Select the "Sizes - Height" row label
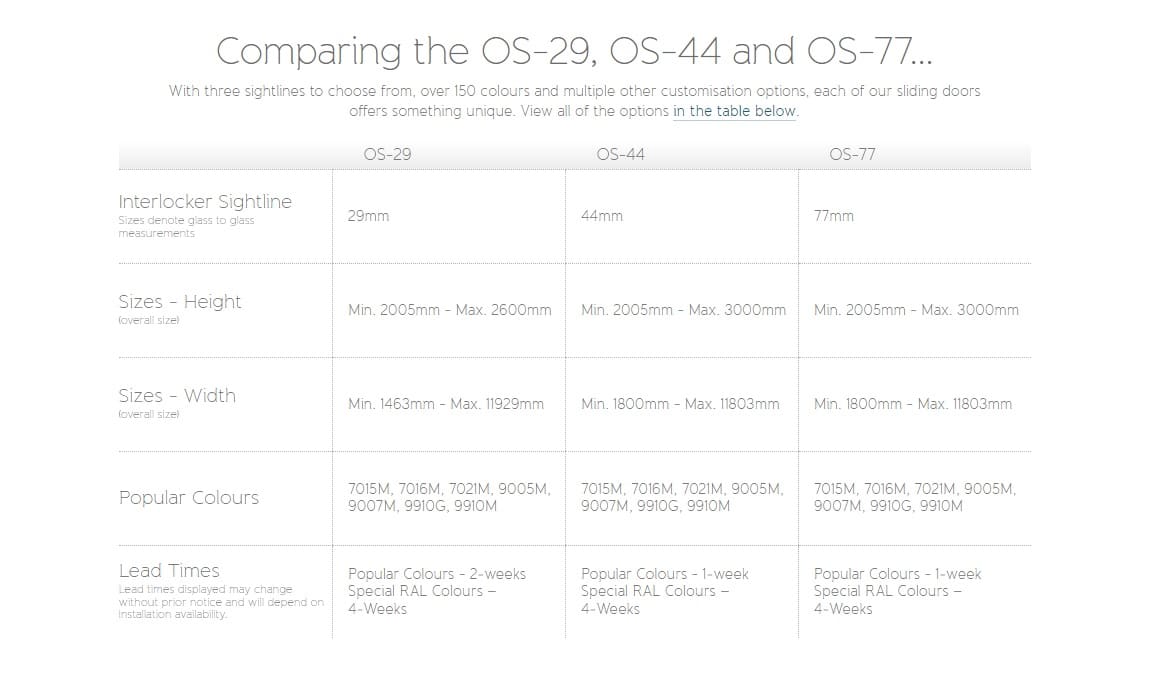The width and height of the screenshot is (1151, 700). coord(180,302)
